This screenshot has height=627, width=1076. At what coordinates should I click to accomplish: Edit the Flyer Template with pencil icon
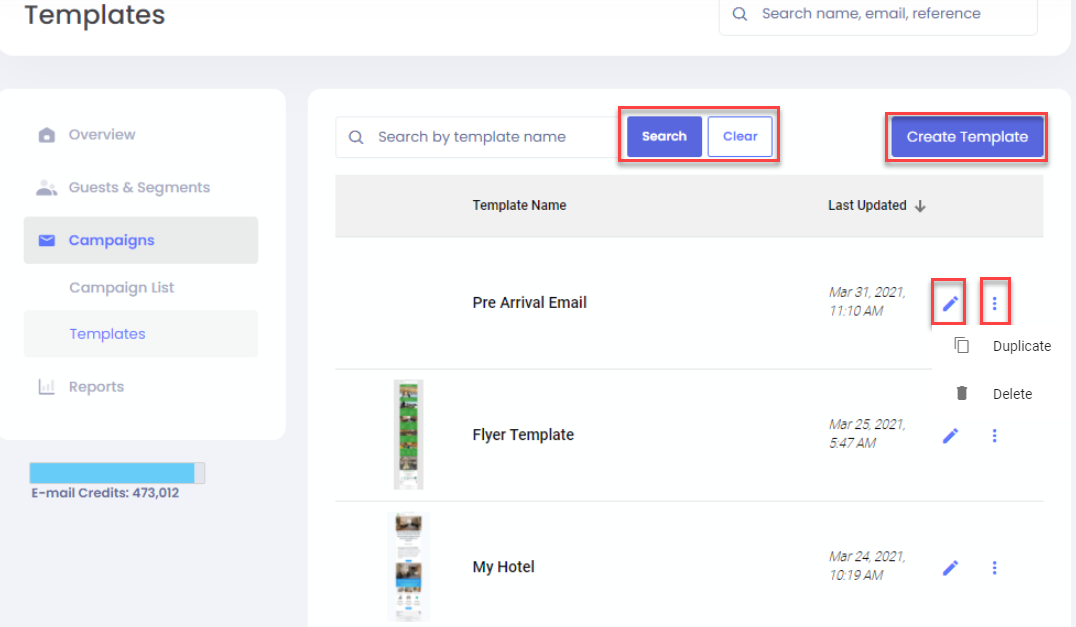(x=950, y=435)
